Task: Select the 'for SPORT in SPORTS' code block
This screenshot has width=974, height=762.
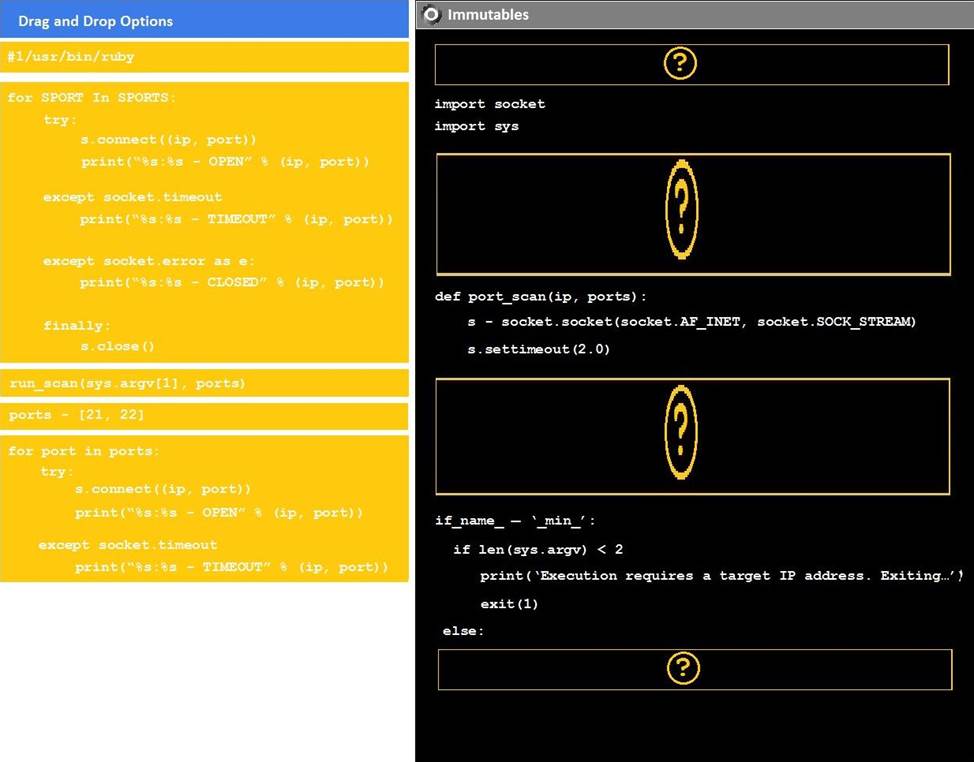Action: pyautogui.click(x=204, y=222)
